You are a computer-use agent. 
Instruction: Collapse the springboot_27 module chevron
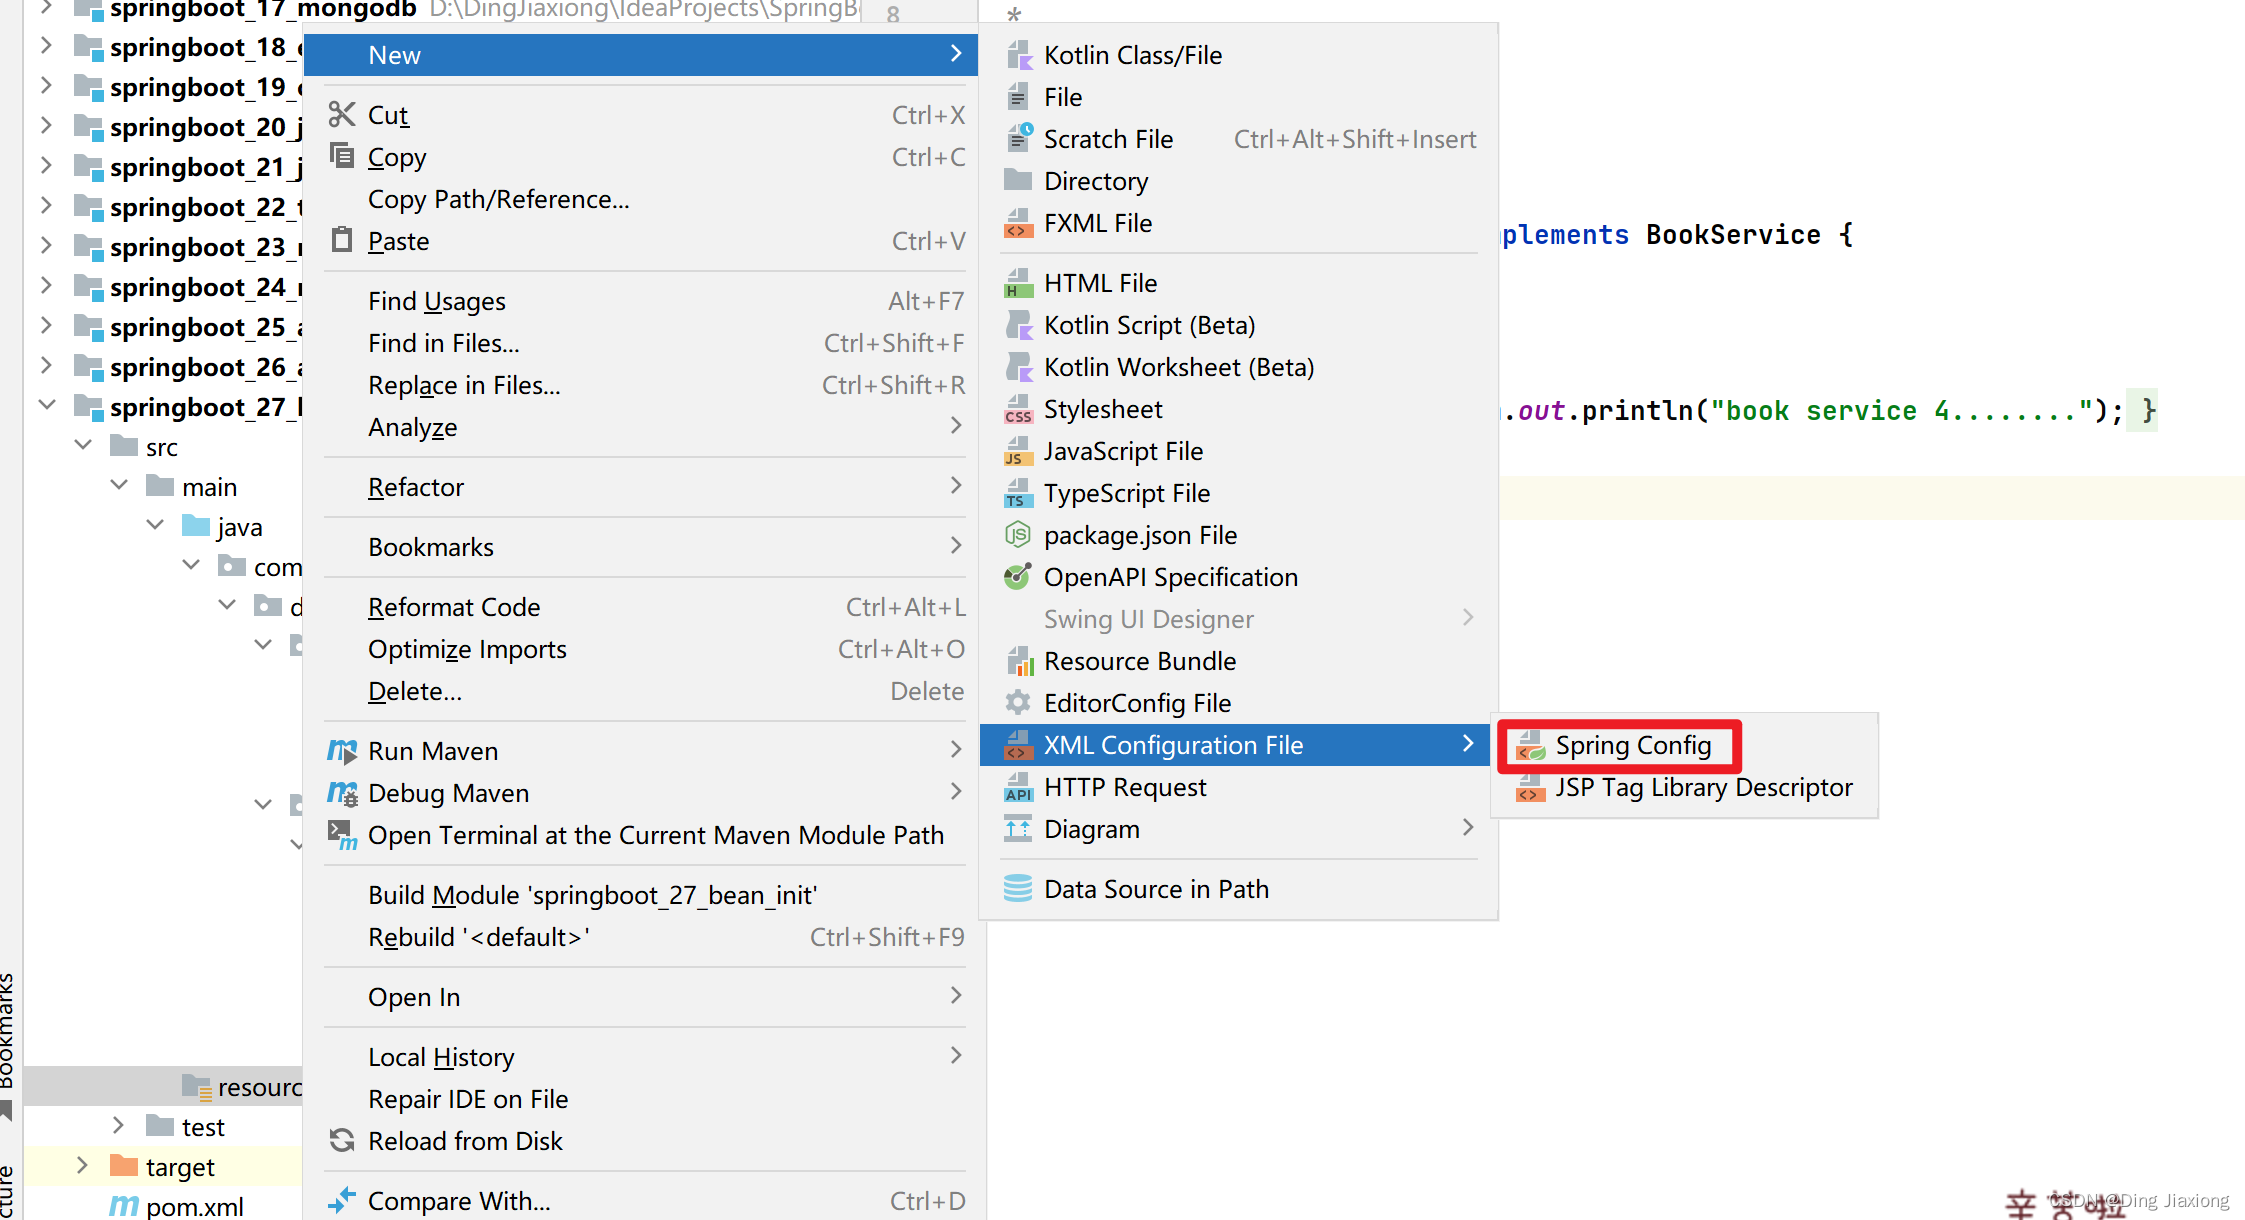[47, 405]
